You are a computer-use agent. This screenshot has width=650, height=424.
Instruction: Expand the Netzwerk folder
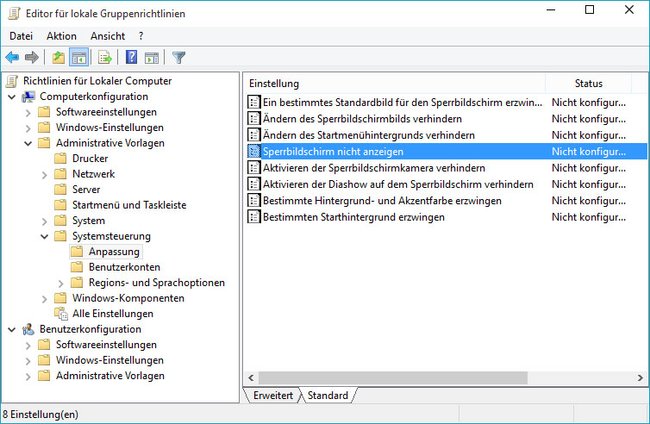[44, 174]
